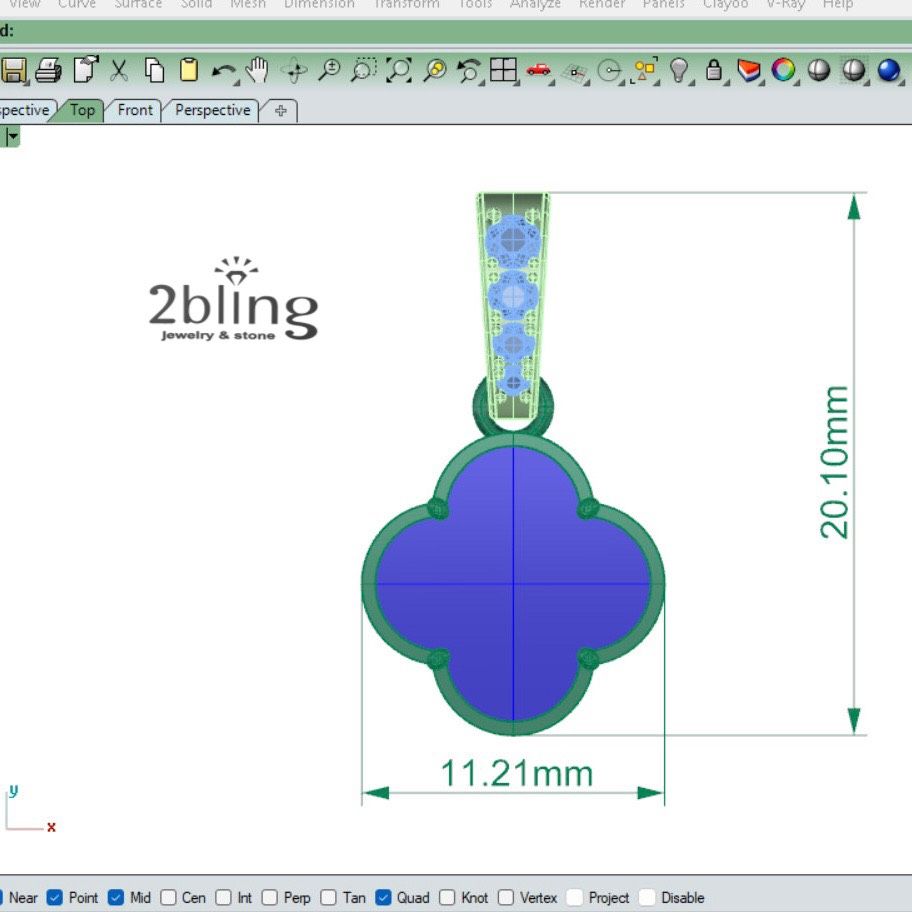Click the light bulb hide/show icon
The width and height of the screenshot is (912, 912).
point(680,70)
